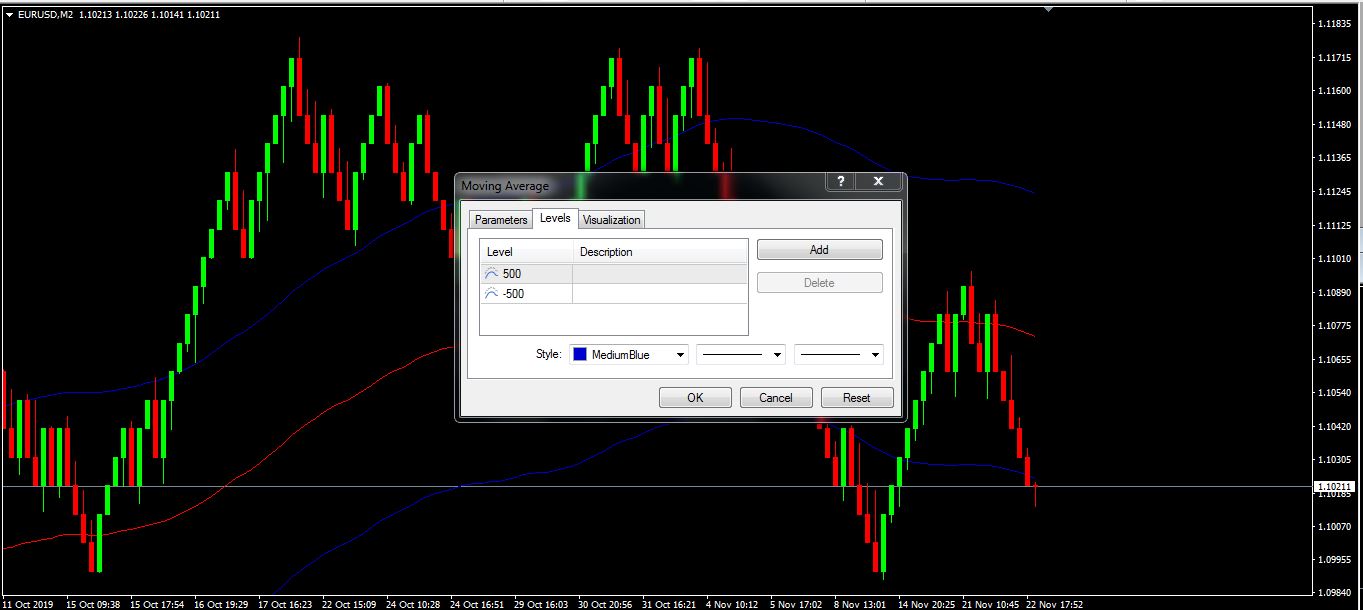This screenshot has width=1363, height=610.
Task: Click the Add level button
Action: click(x=819, y=250)
